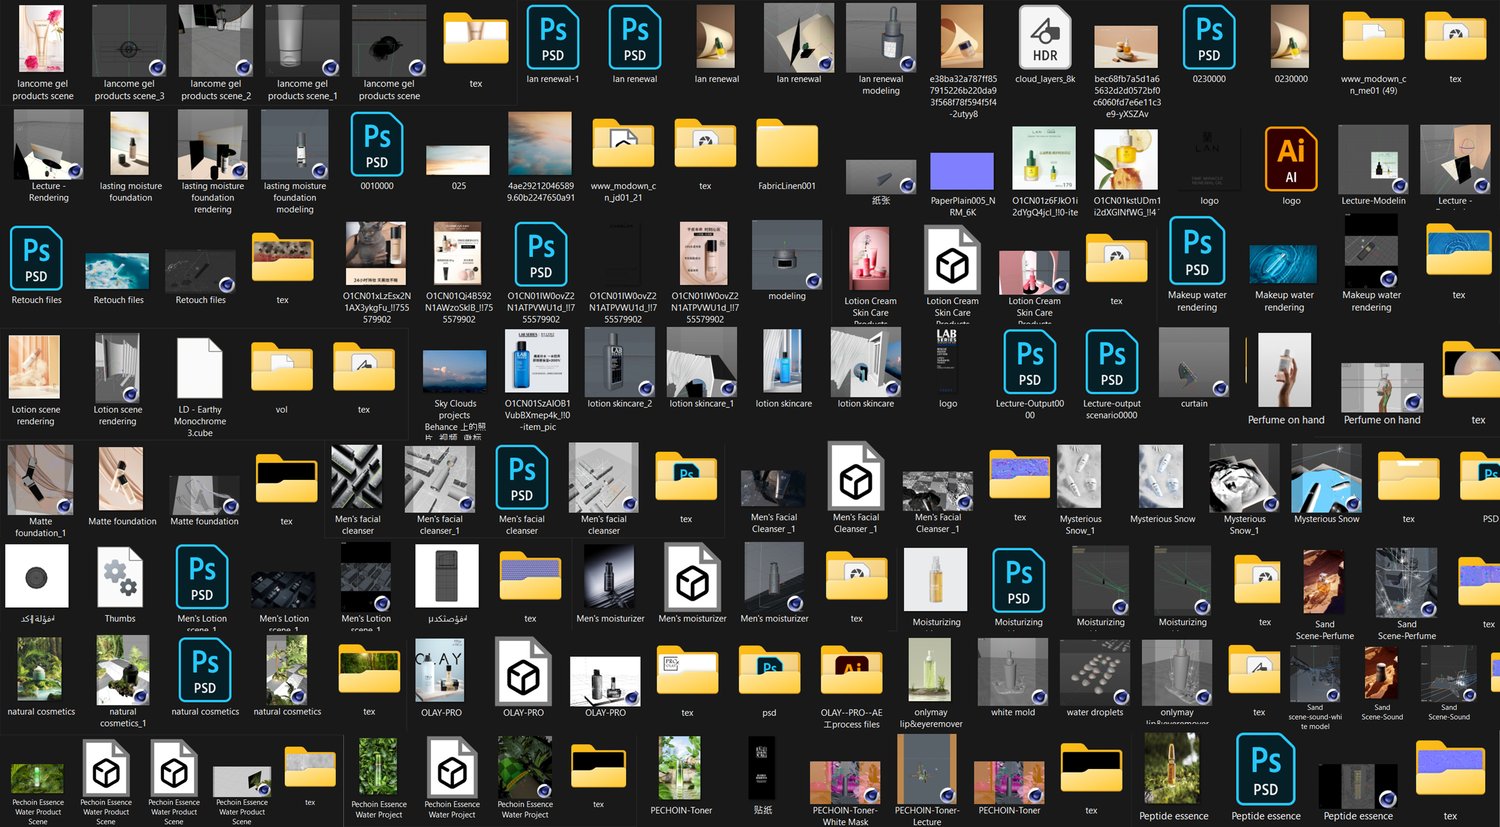Select the natural cosmetics_1 thumbnail

click(x=123, y=670)
